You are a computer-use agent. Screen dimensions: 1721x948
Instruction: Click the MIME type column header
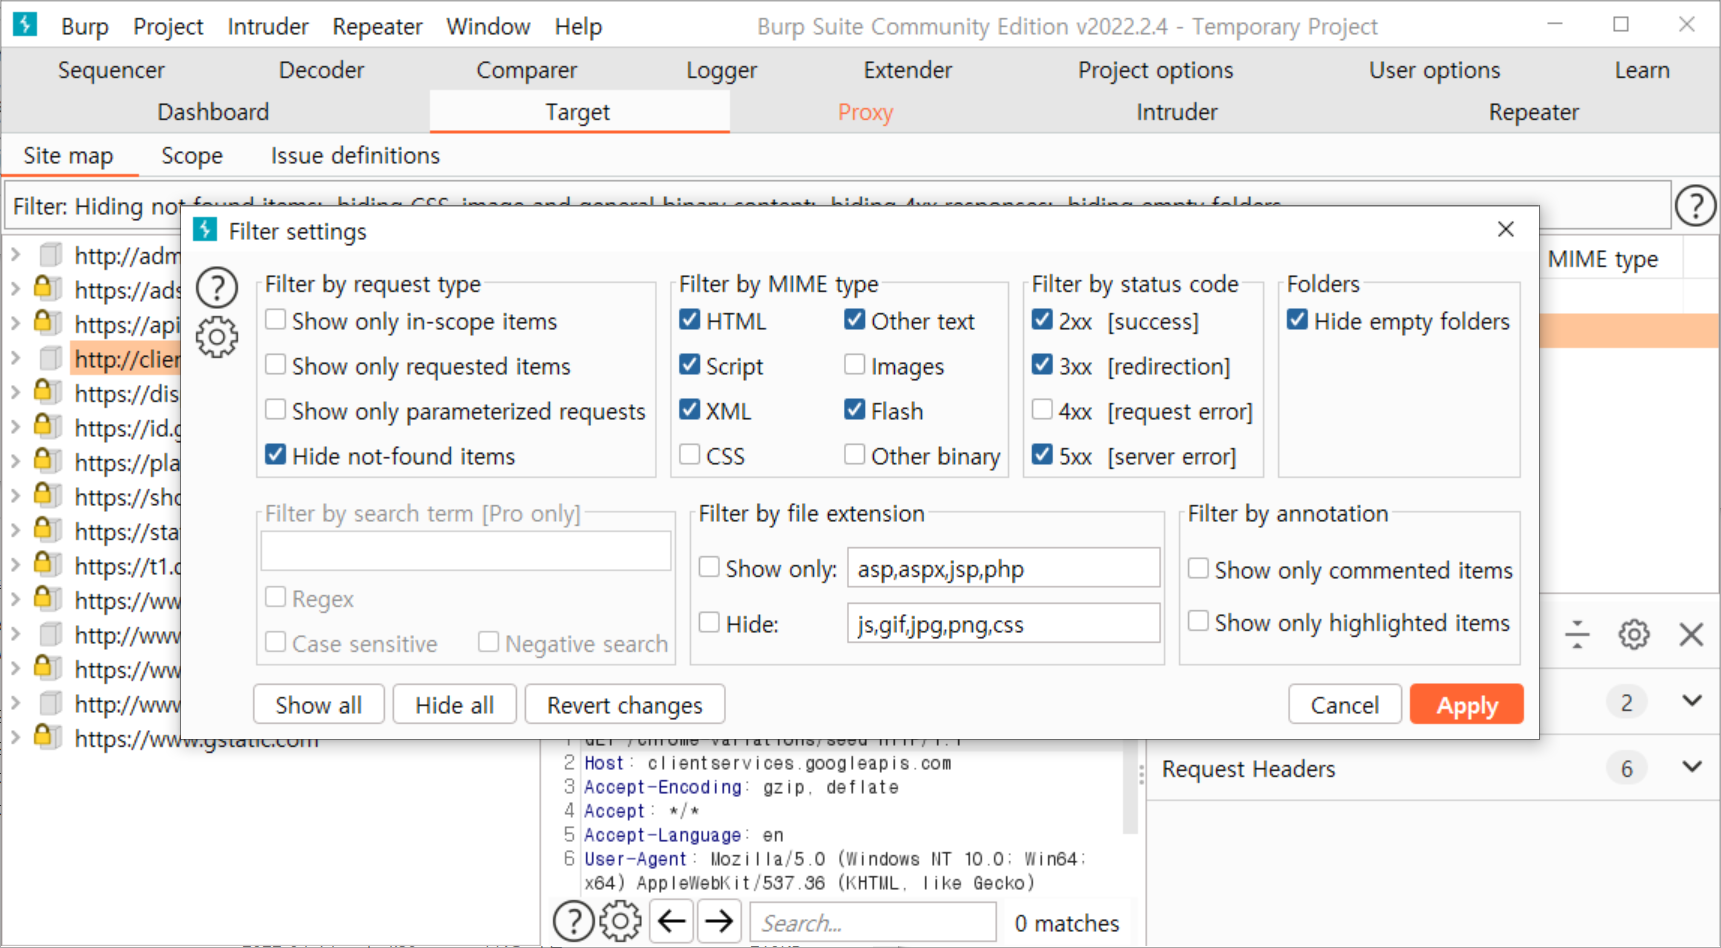tap(1603, 259)
